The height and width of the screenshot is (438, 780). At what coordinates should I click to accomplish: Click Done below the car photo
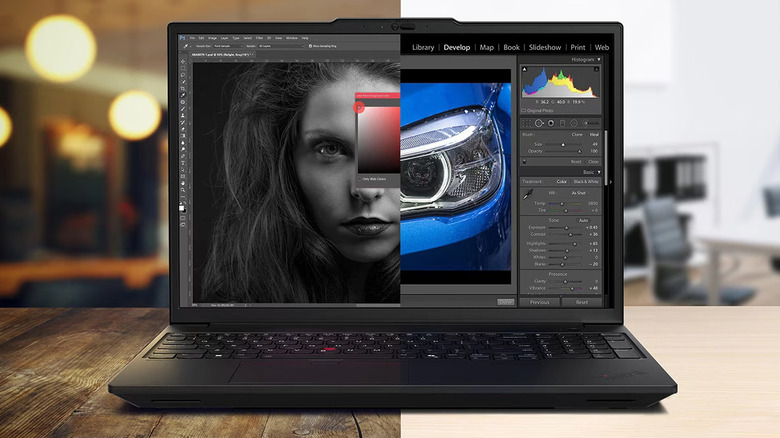(505, 302)
